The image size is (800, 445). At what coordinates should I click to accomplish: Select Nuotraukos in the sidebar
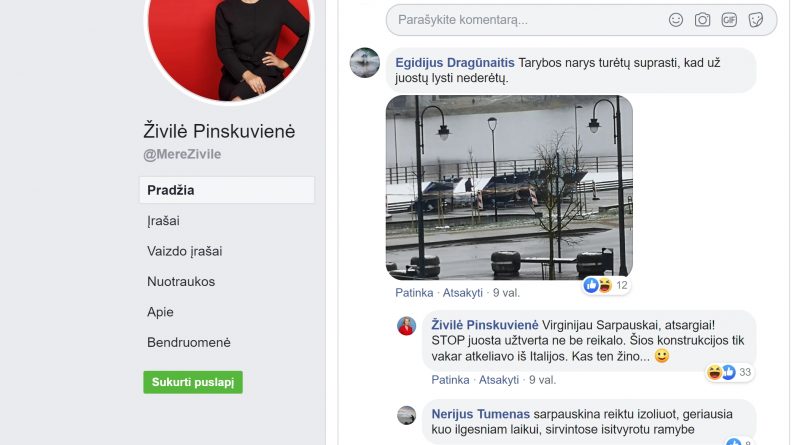(x=181, y=282)
